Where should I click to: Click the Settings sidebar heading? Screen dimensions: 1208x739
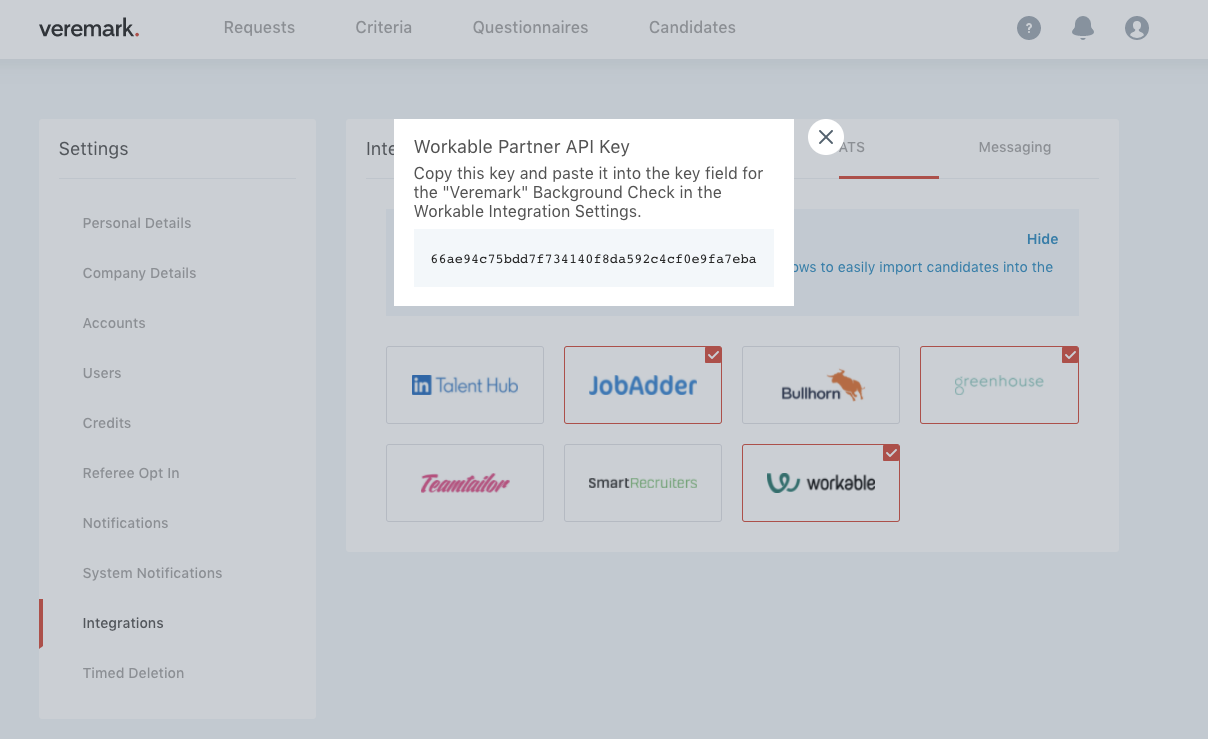(x=94, y=149)
